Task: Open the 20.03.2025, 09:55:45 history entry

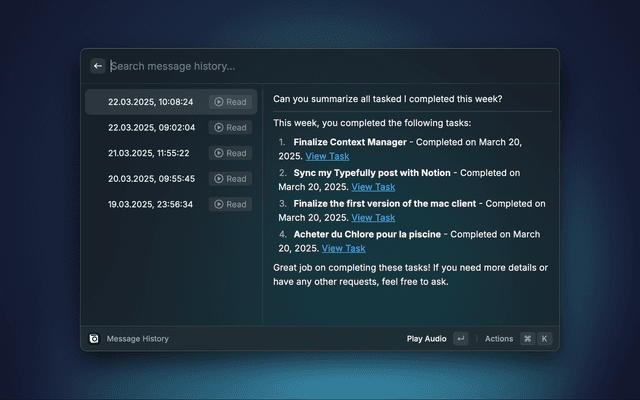Action: click(x=151, y=179)
